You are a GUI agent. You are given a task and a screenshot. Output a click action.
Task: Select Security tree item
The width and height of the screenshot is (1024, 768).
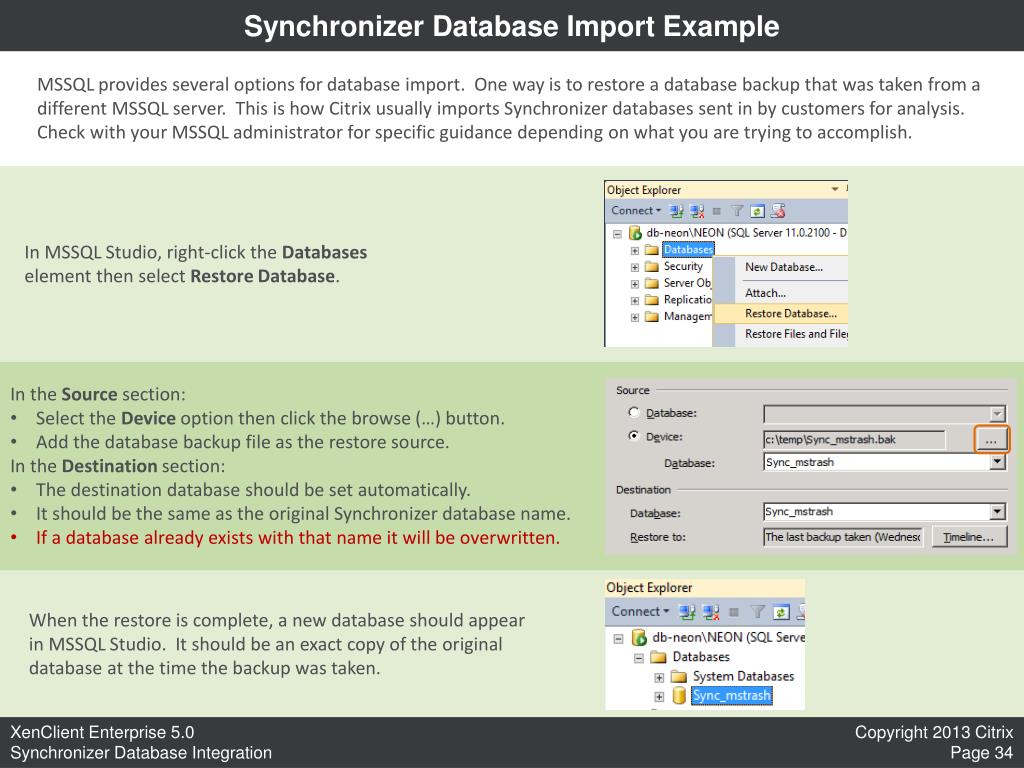click(x=683, y=266)
